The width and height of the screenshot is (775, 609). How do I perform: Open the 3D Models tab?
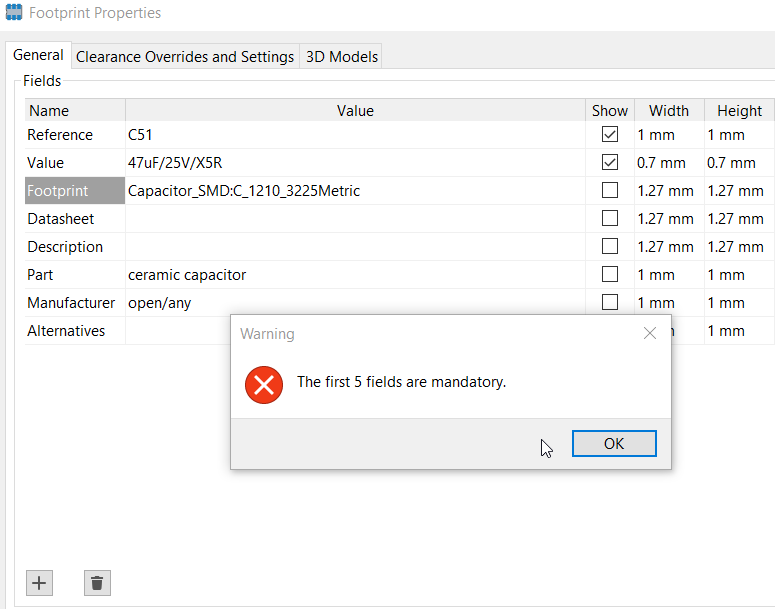click(342, 57)
